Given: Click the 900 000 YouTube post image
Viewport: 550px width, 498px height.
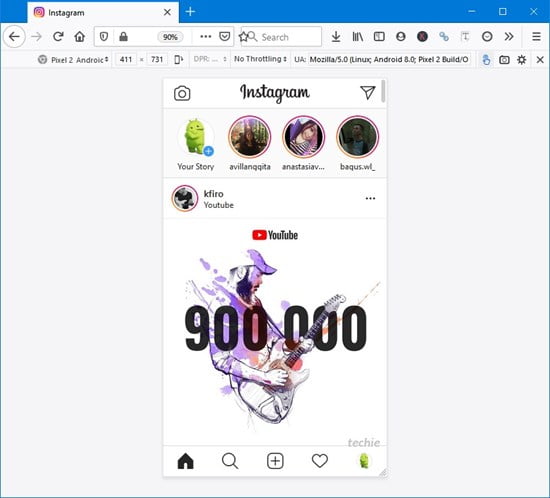Looking at the screenshot, I should click(x=275, y=331).
